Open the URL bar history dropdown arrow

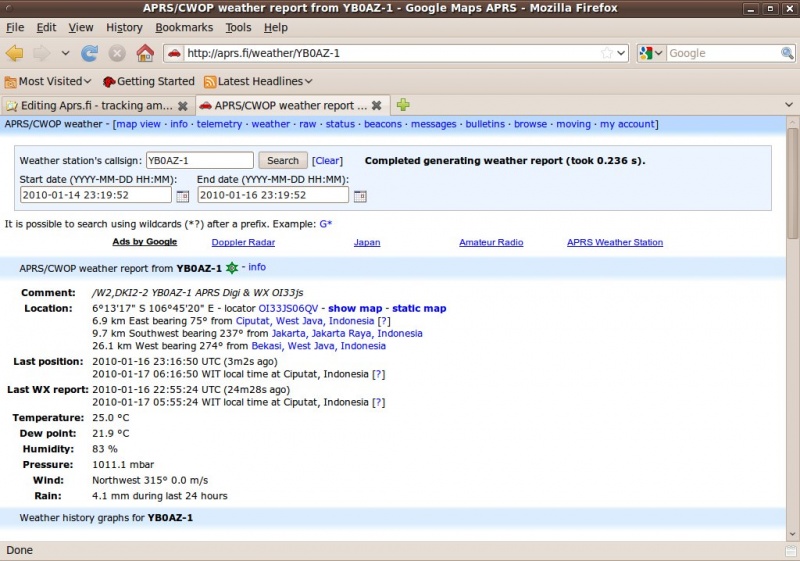[621, 53]
